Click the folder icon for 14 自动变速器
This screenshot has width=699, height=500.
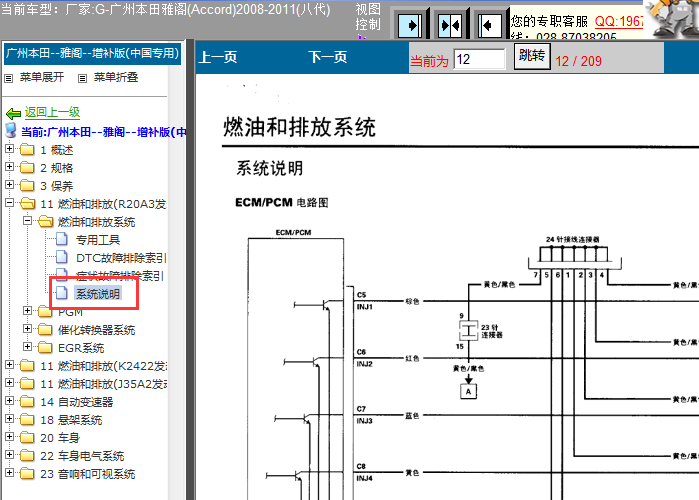coord(27,402)
